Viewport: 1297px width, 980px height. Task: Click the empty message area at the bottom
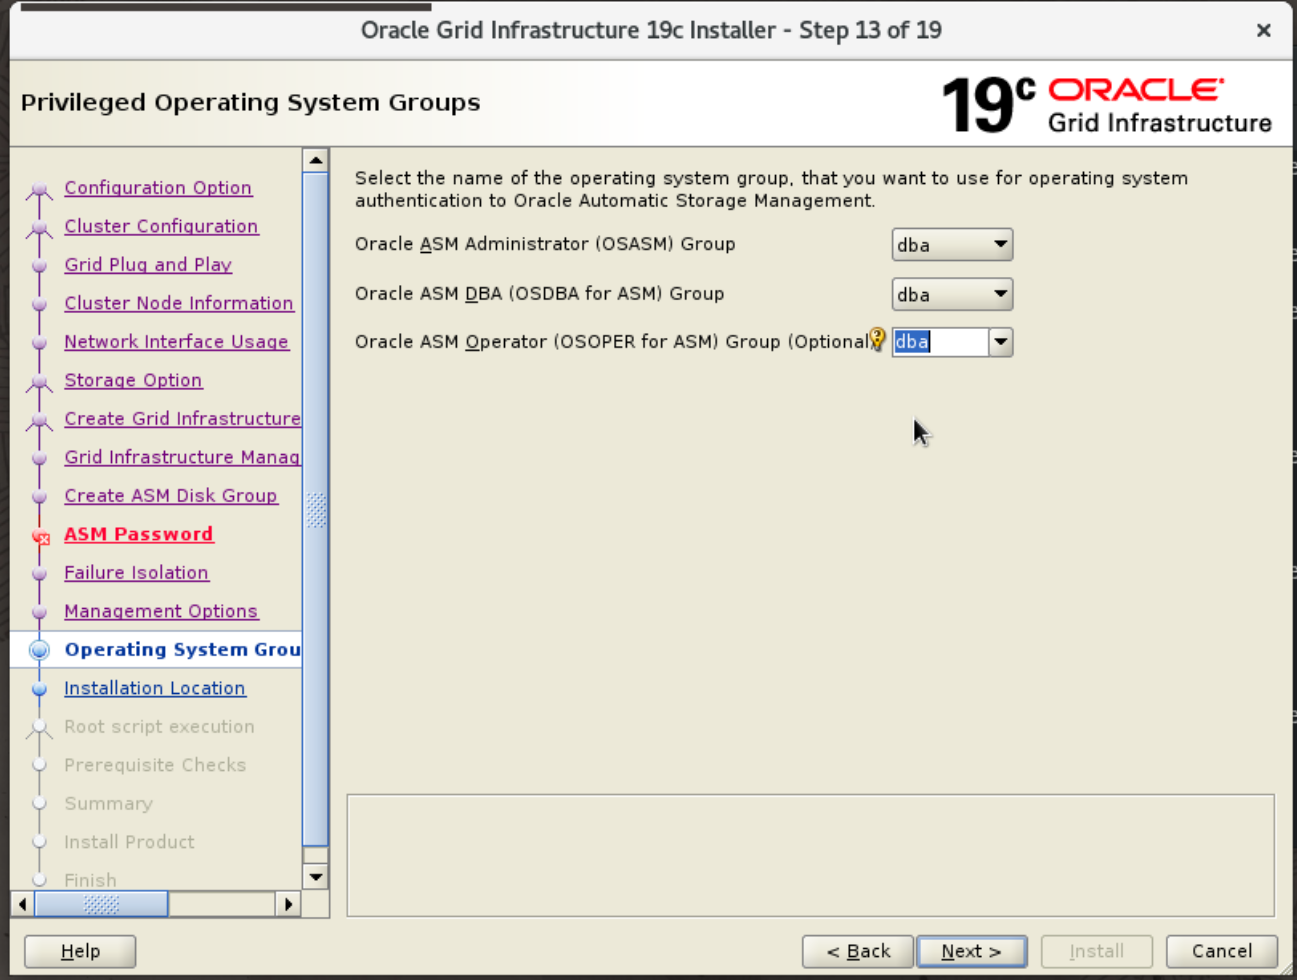[811, 855]
